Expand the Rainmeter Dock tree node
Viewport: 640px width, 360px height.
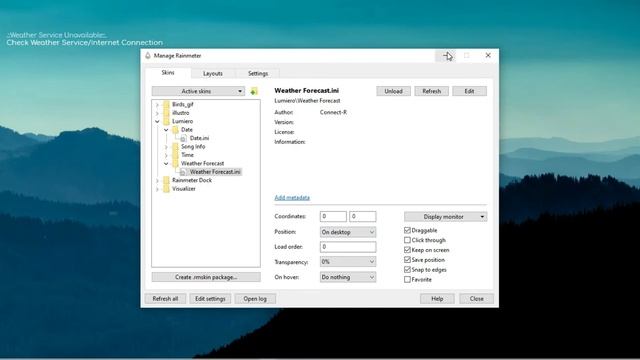[x=157, y=180]
